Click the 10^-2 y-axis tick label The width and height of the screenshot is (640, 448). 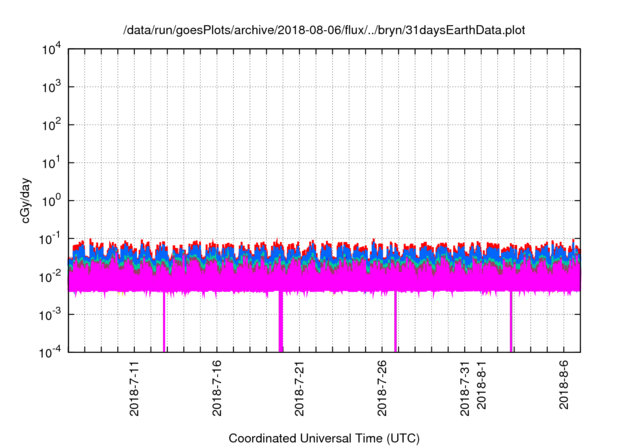50,277
